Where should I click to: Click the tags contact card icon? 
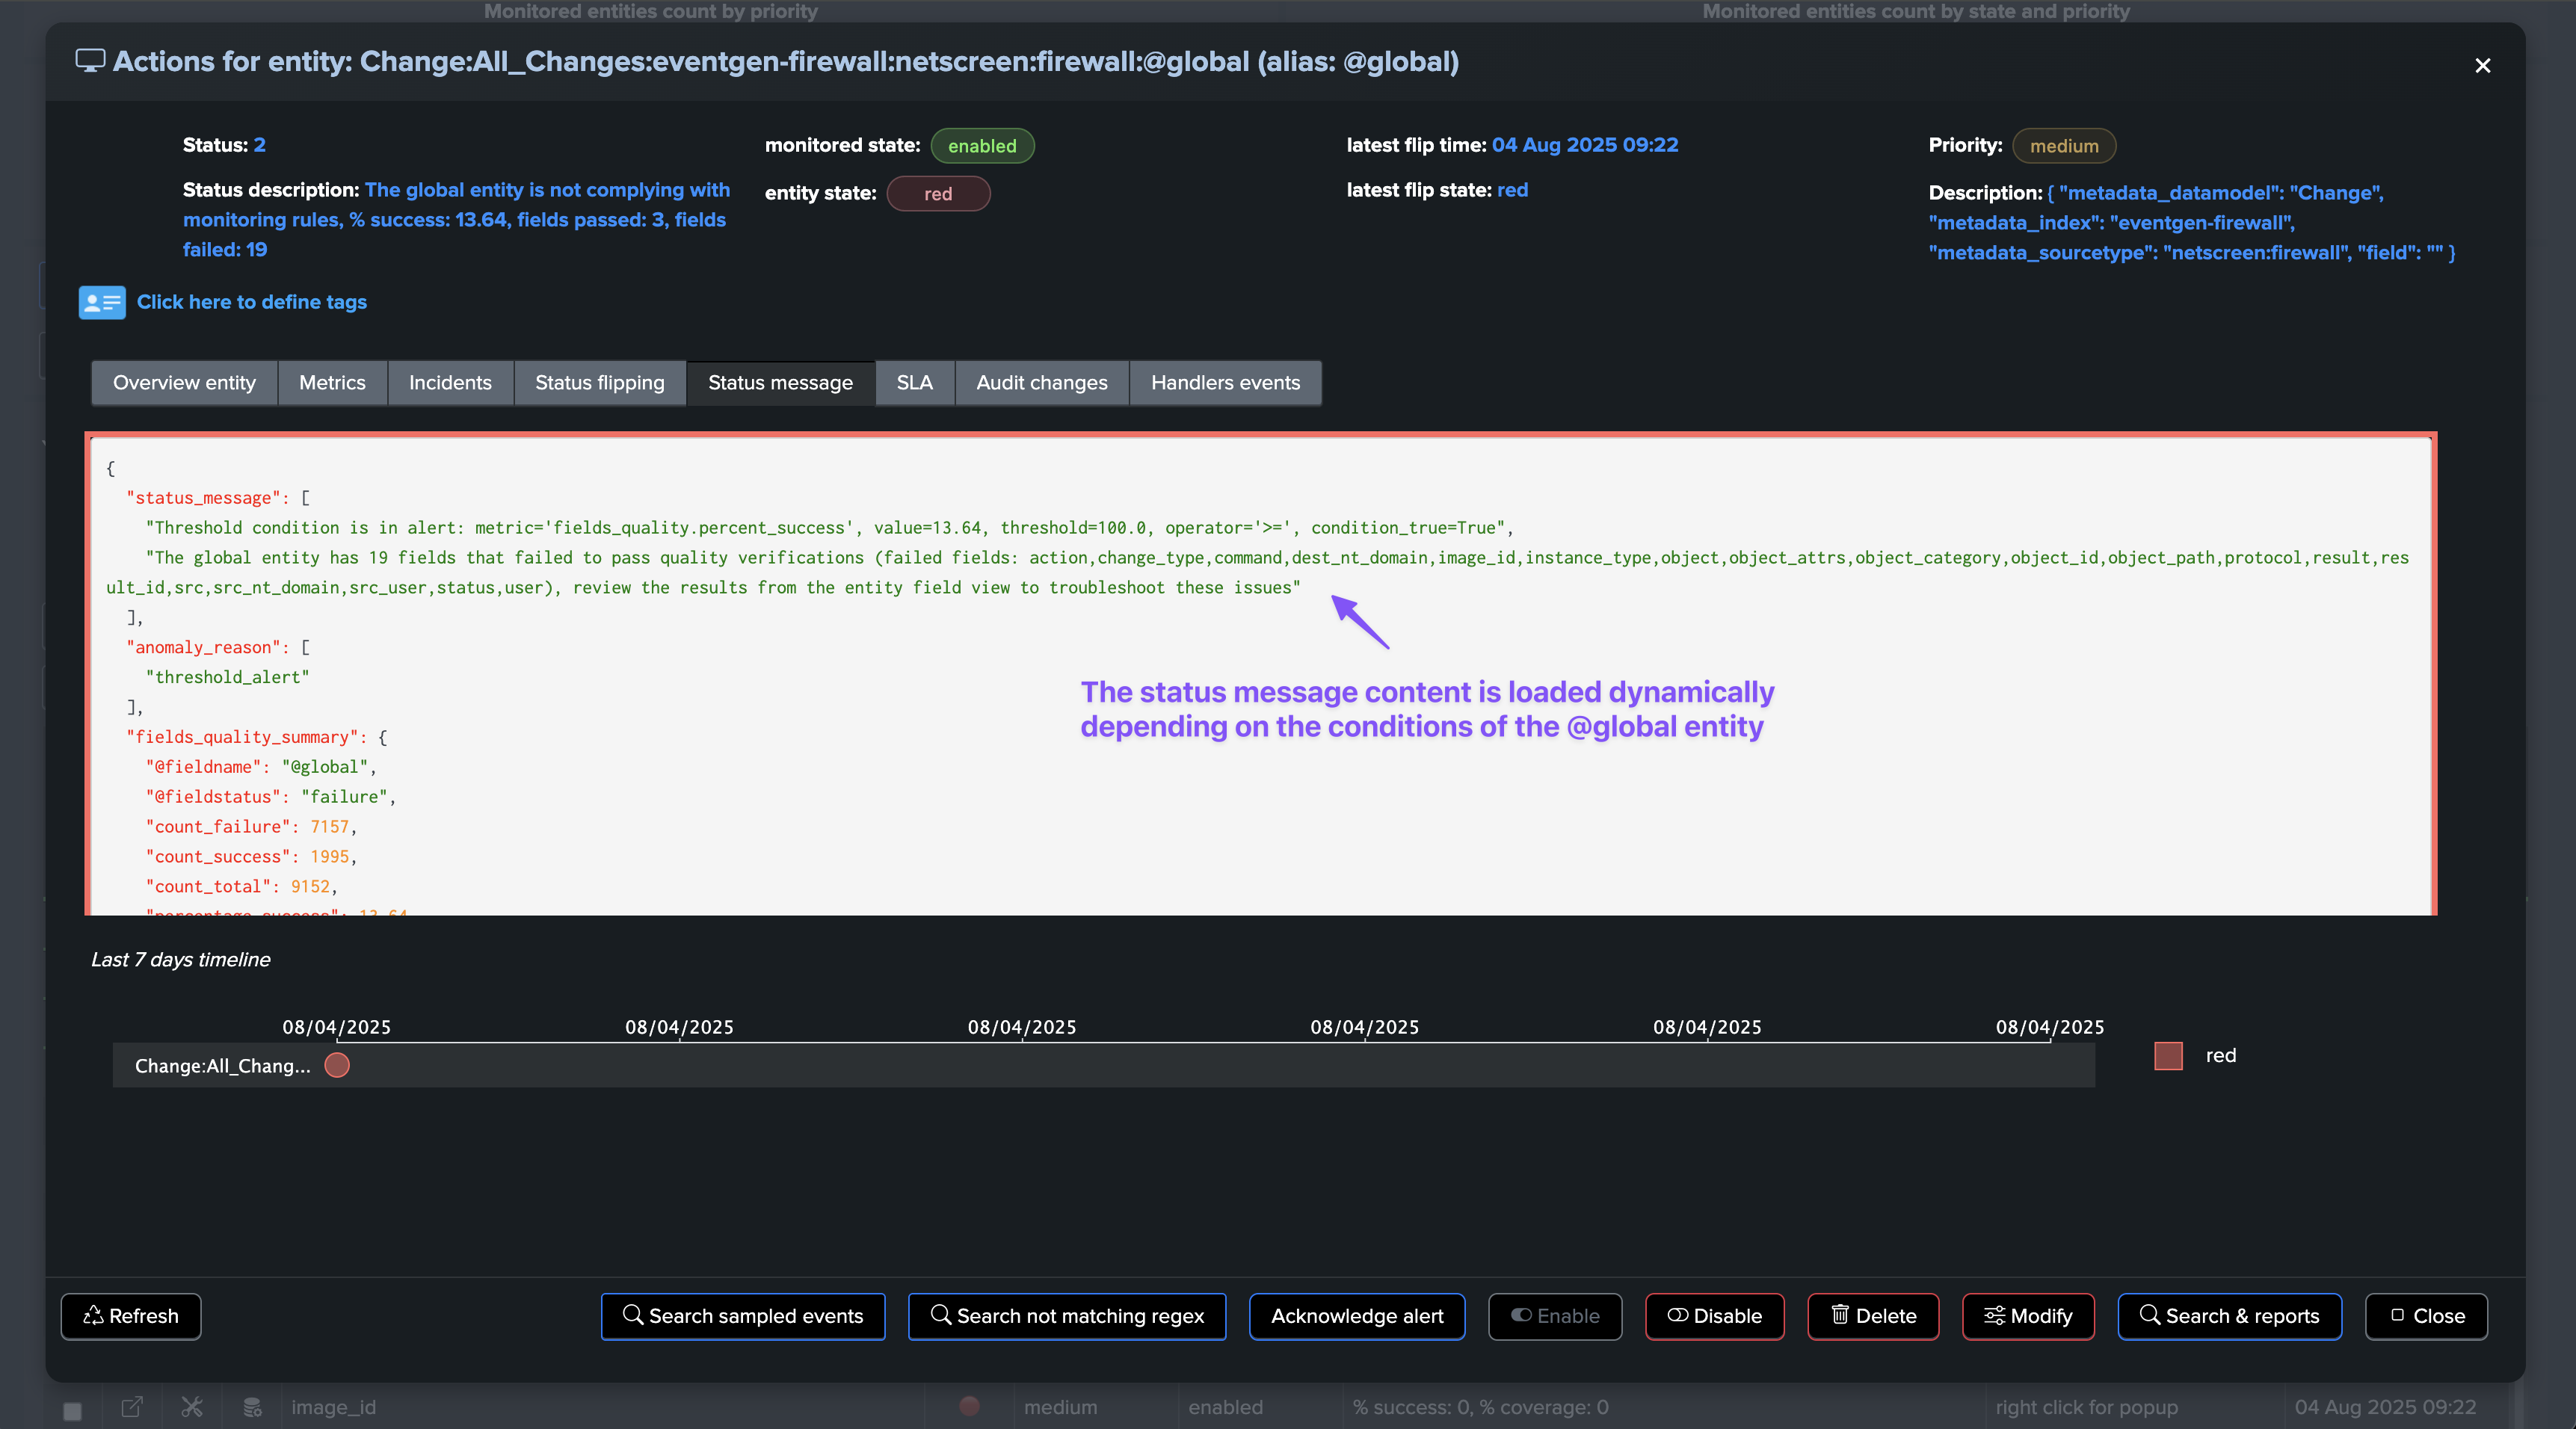tap(102, 302)
